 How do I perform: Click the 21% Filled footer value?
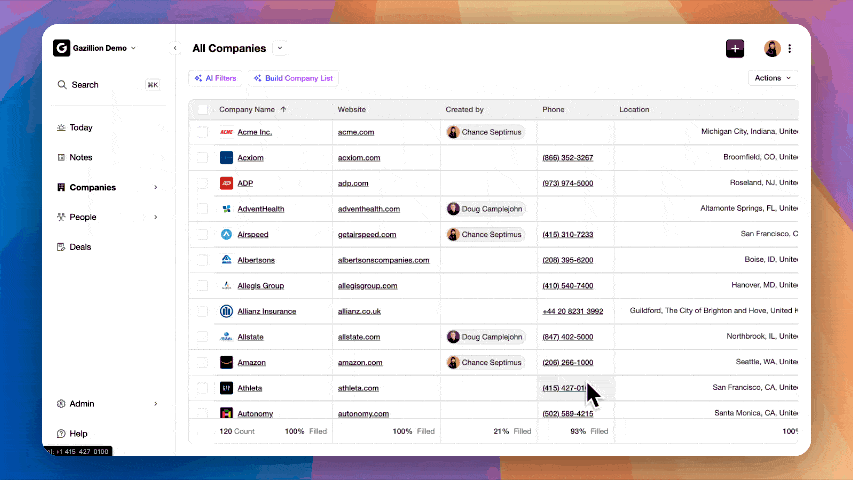[512, 432]
